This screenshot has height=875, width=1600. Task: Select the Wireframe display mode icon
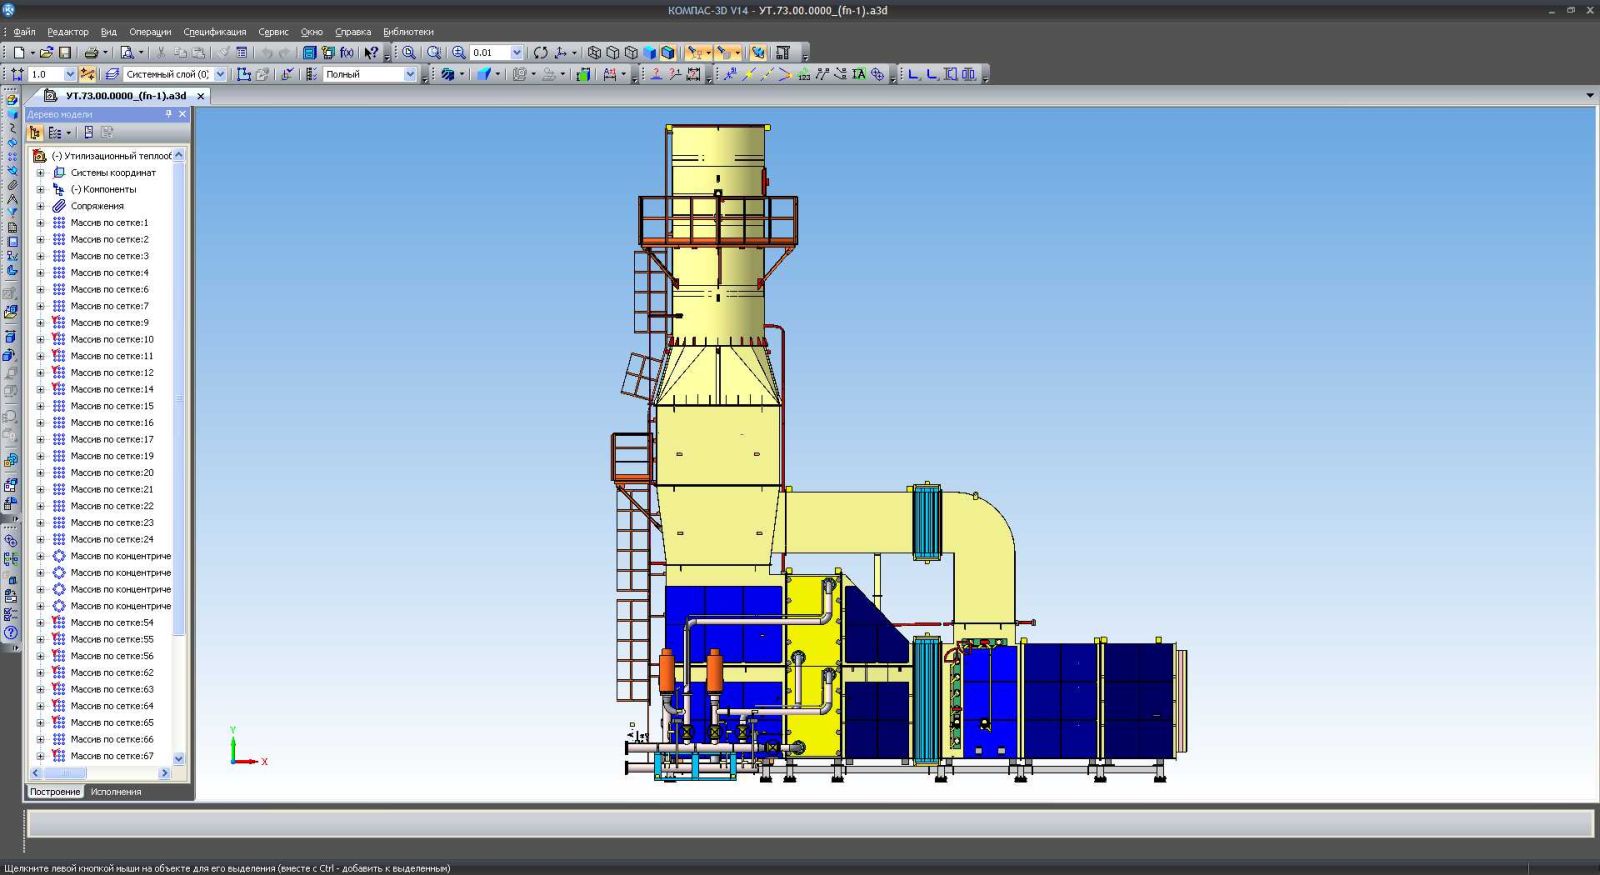click(594, 52)
